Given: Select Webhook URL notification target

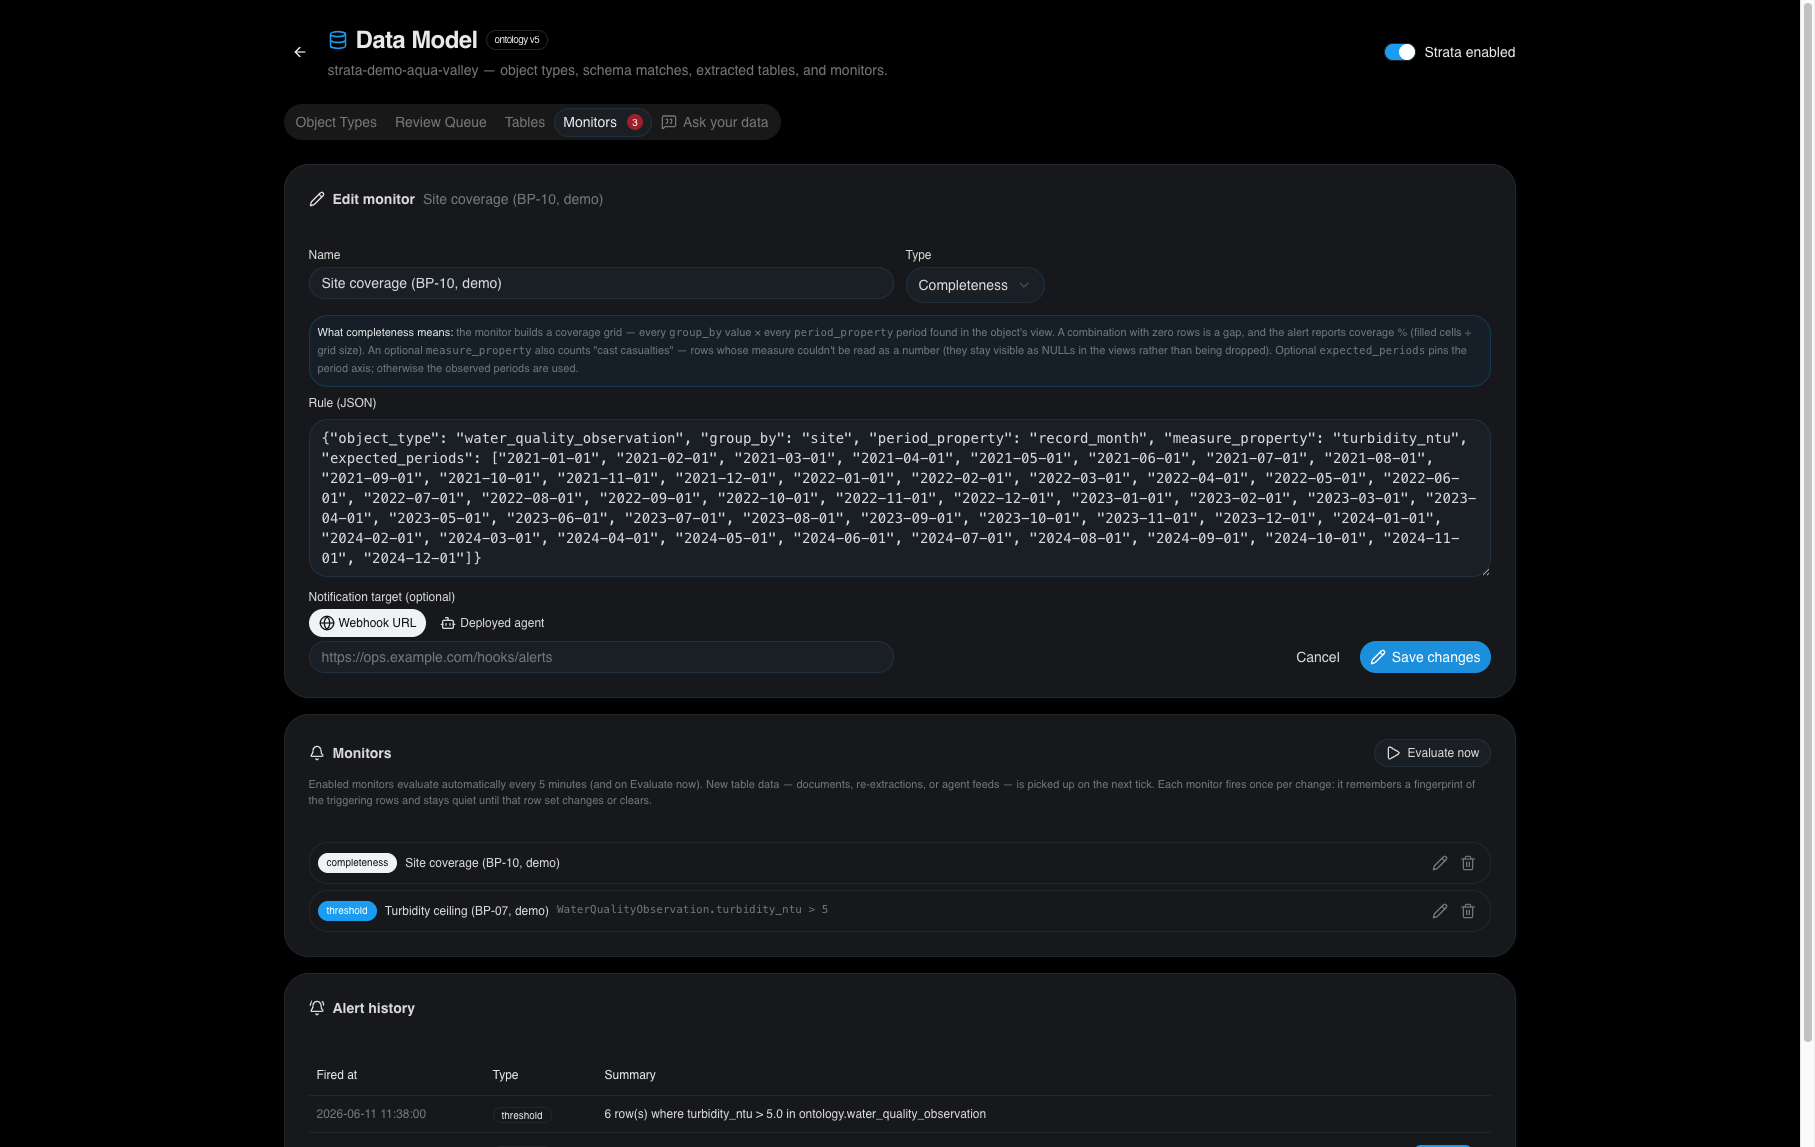Looking at the screenshot, I should (368, 623).
